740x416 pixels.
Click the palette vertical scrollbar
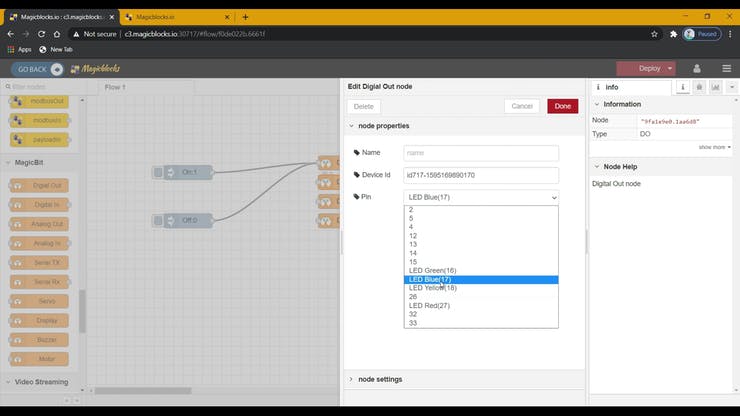pyautogui.click(x=83, y=312)
